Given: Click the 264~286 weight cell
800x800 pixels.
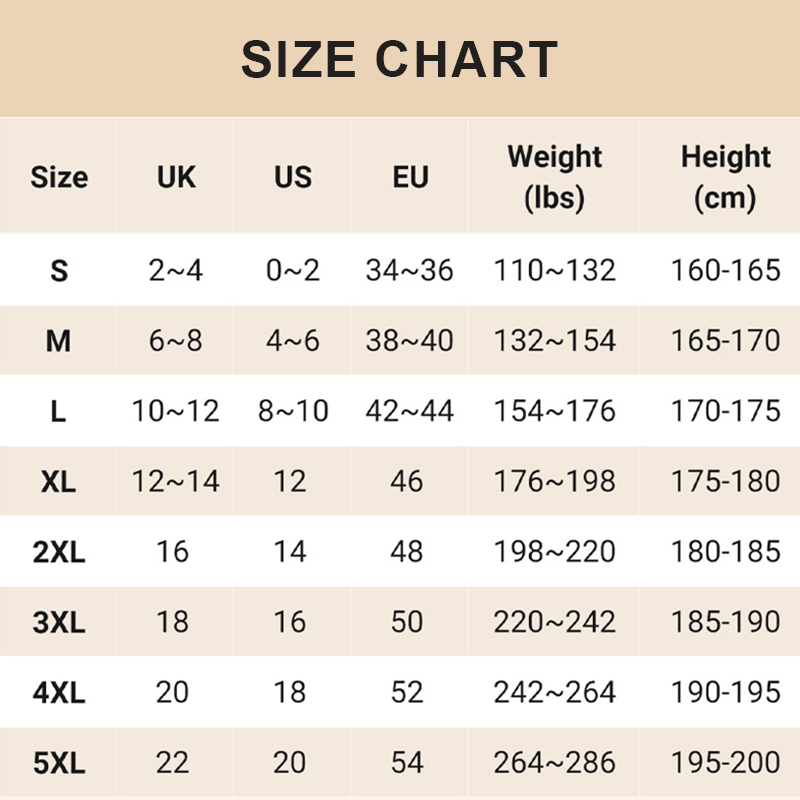Looking at the screenshot, I should pyautogui.click(x=554, y=764).
